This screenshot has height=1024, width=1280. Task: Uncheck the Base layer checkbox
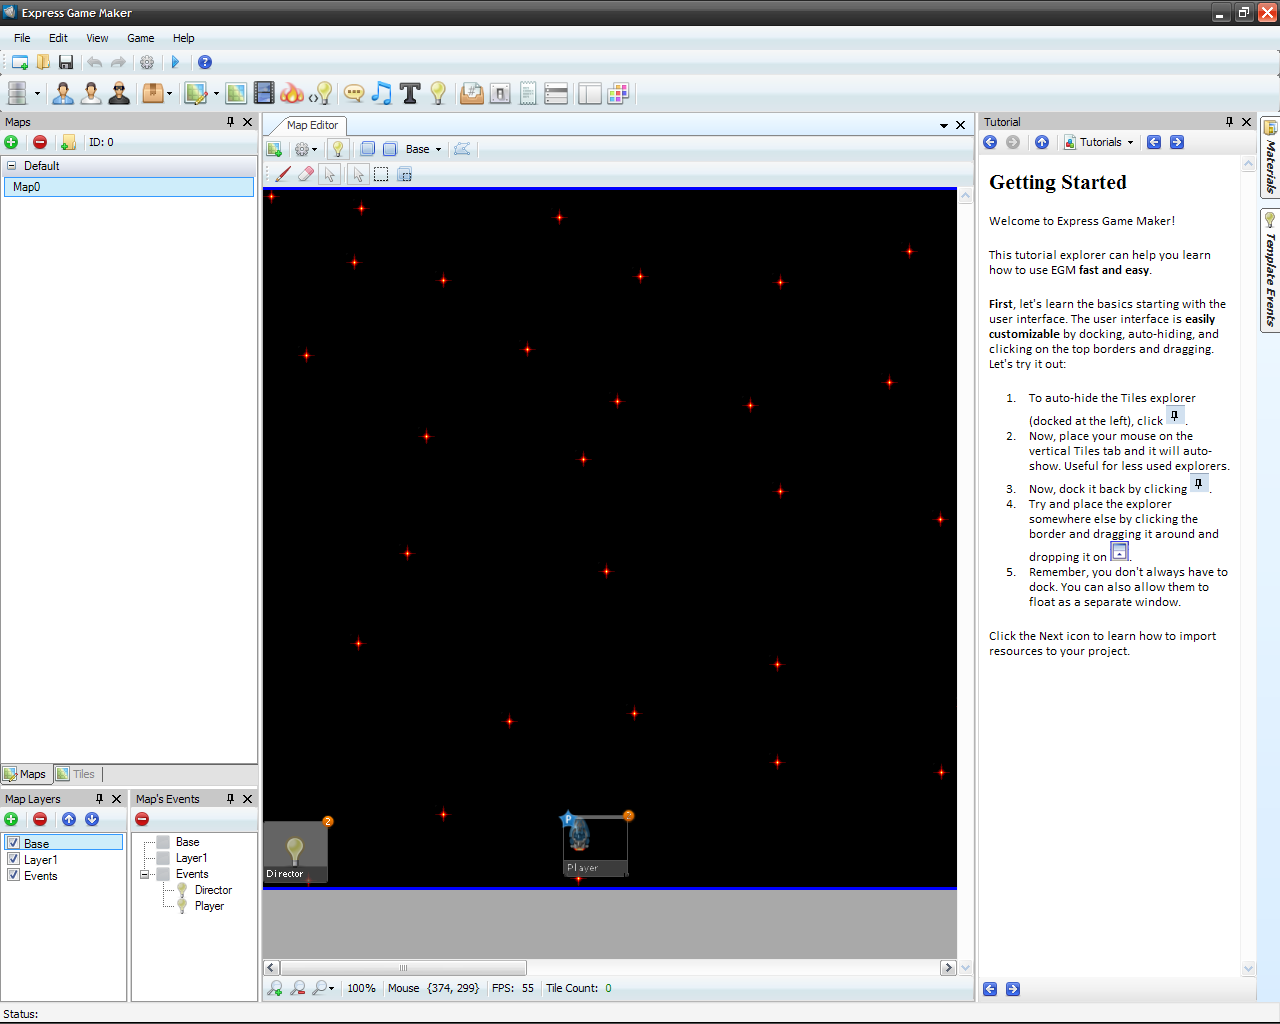pos(14,843)
